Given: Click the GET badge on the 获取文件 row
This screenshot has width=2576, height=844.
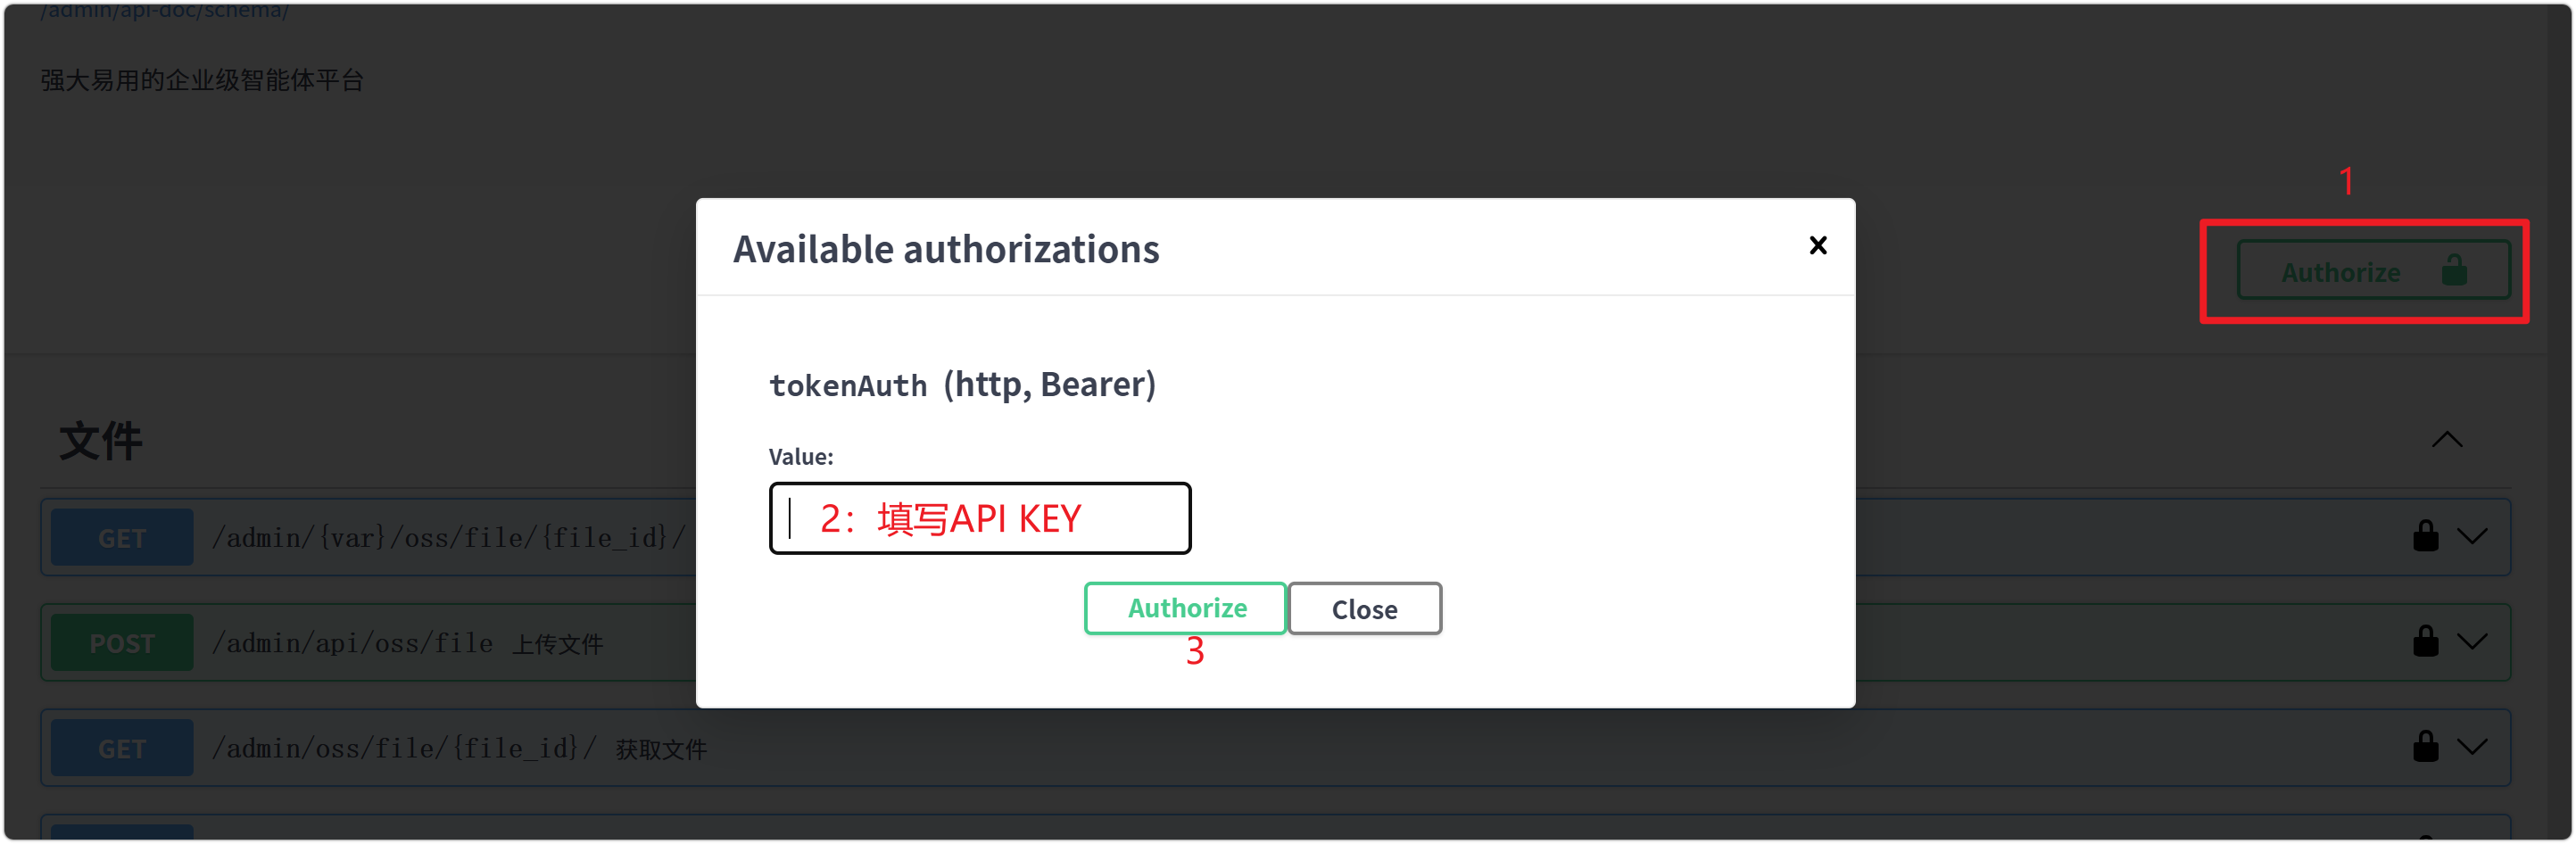Looking at the screenshot, I should (122, 748).
